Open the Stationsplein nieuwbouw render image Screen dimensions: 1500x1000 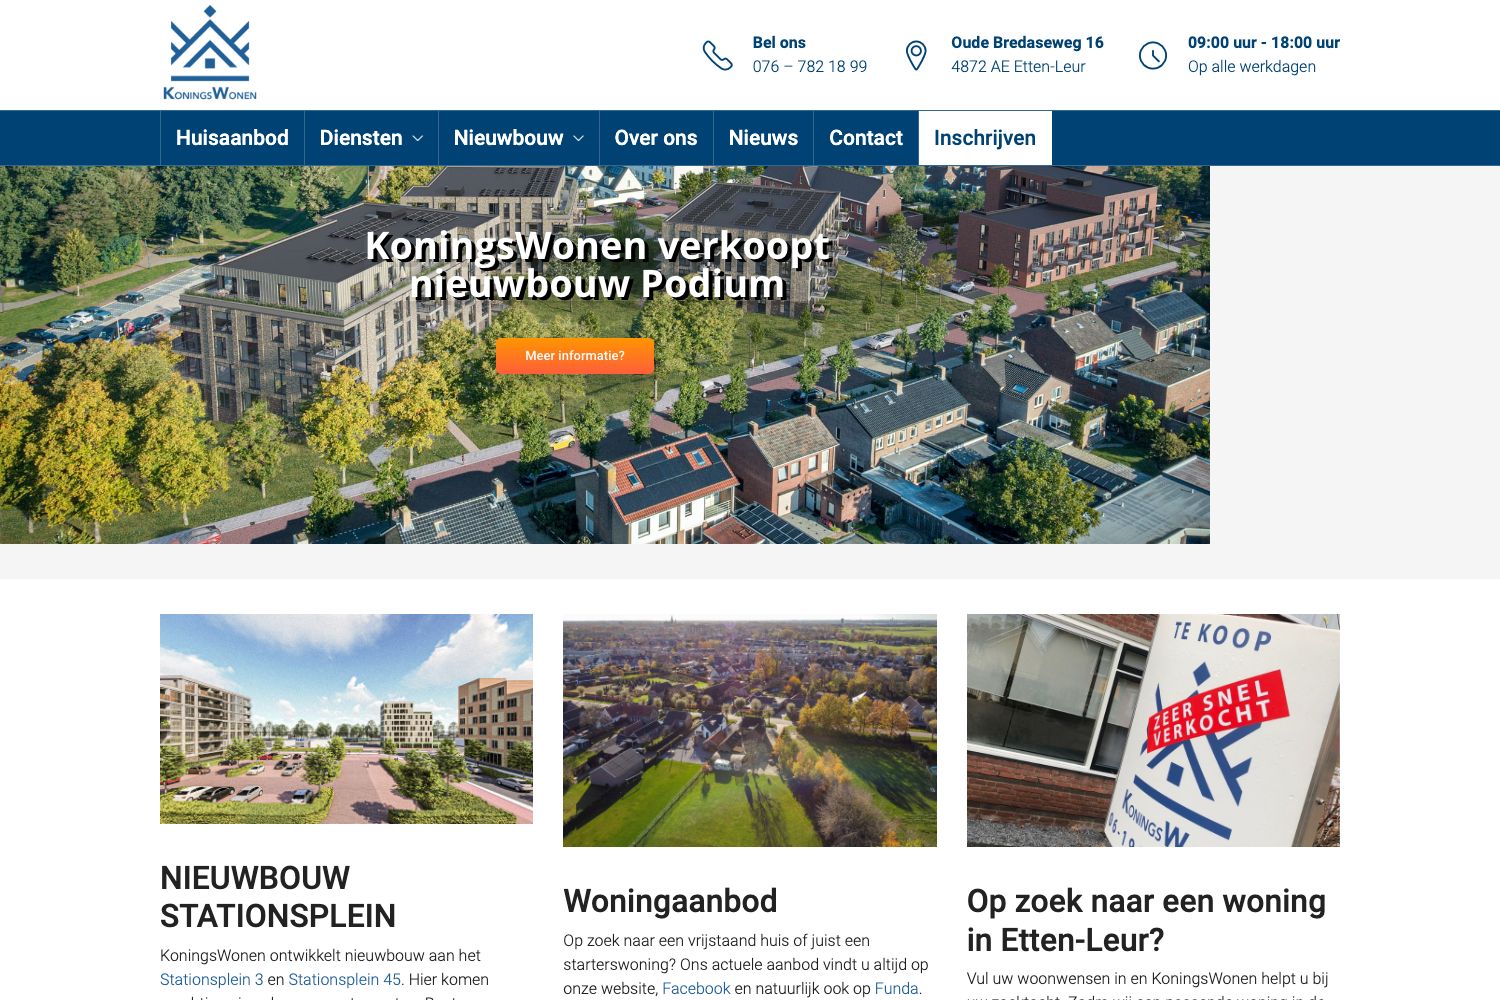click(x=346, y=719)
